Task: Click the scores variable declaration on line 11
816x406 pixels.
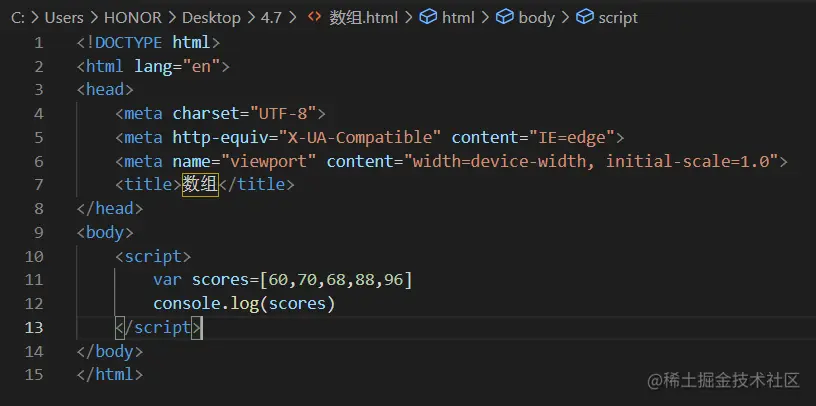Action: [x=221, y=280]
